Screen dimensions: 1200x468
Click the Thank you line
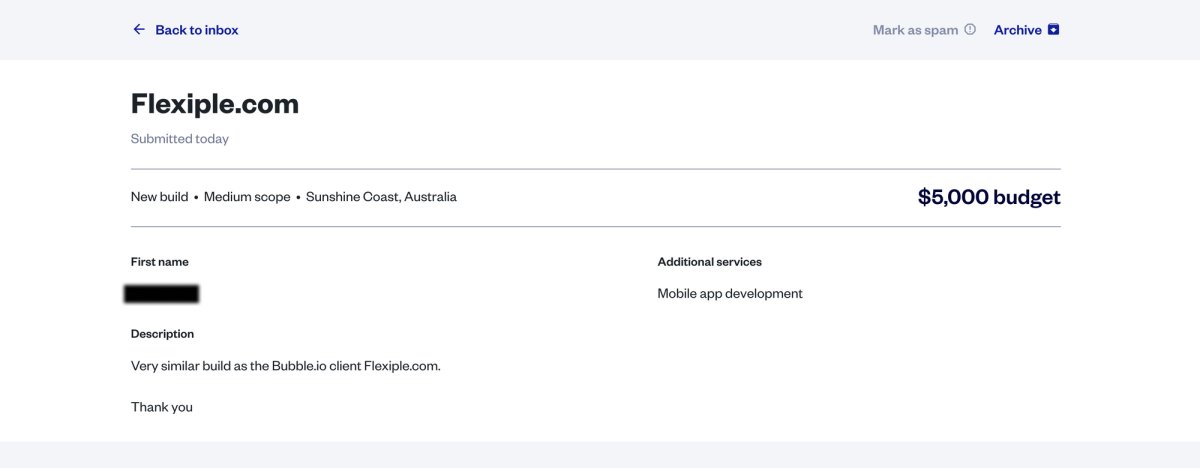[x=162, y=407]
